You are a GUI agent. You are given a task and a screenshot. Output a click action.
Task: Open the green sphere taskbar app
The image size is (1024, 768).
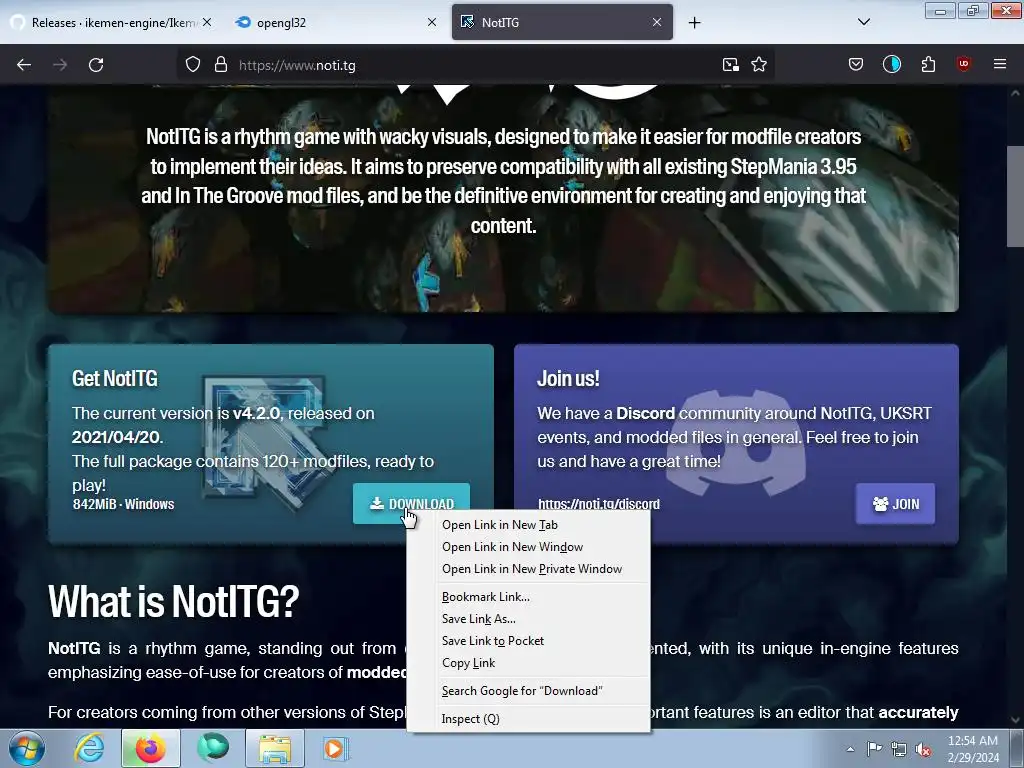pyautogui.click(x=213, y=748)
